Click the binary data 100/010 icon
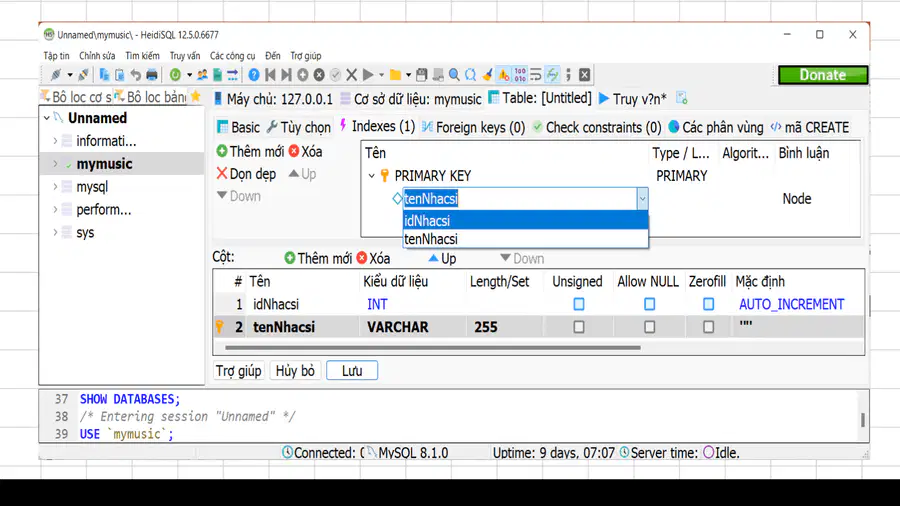The width and height of the screenshot is (900, 506). pyautogui.click(x=520, y=75)
